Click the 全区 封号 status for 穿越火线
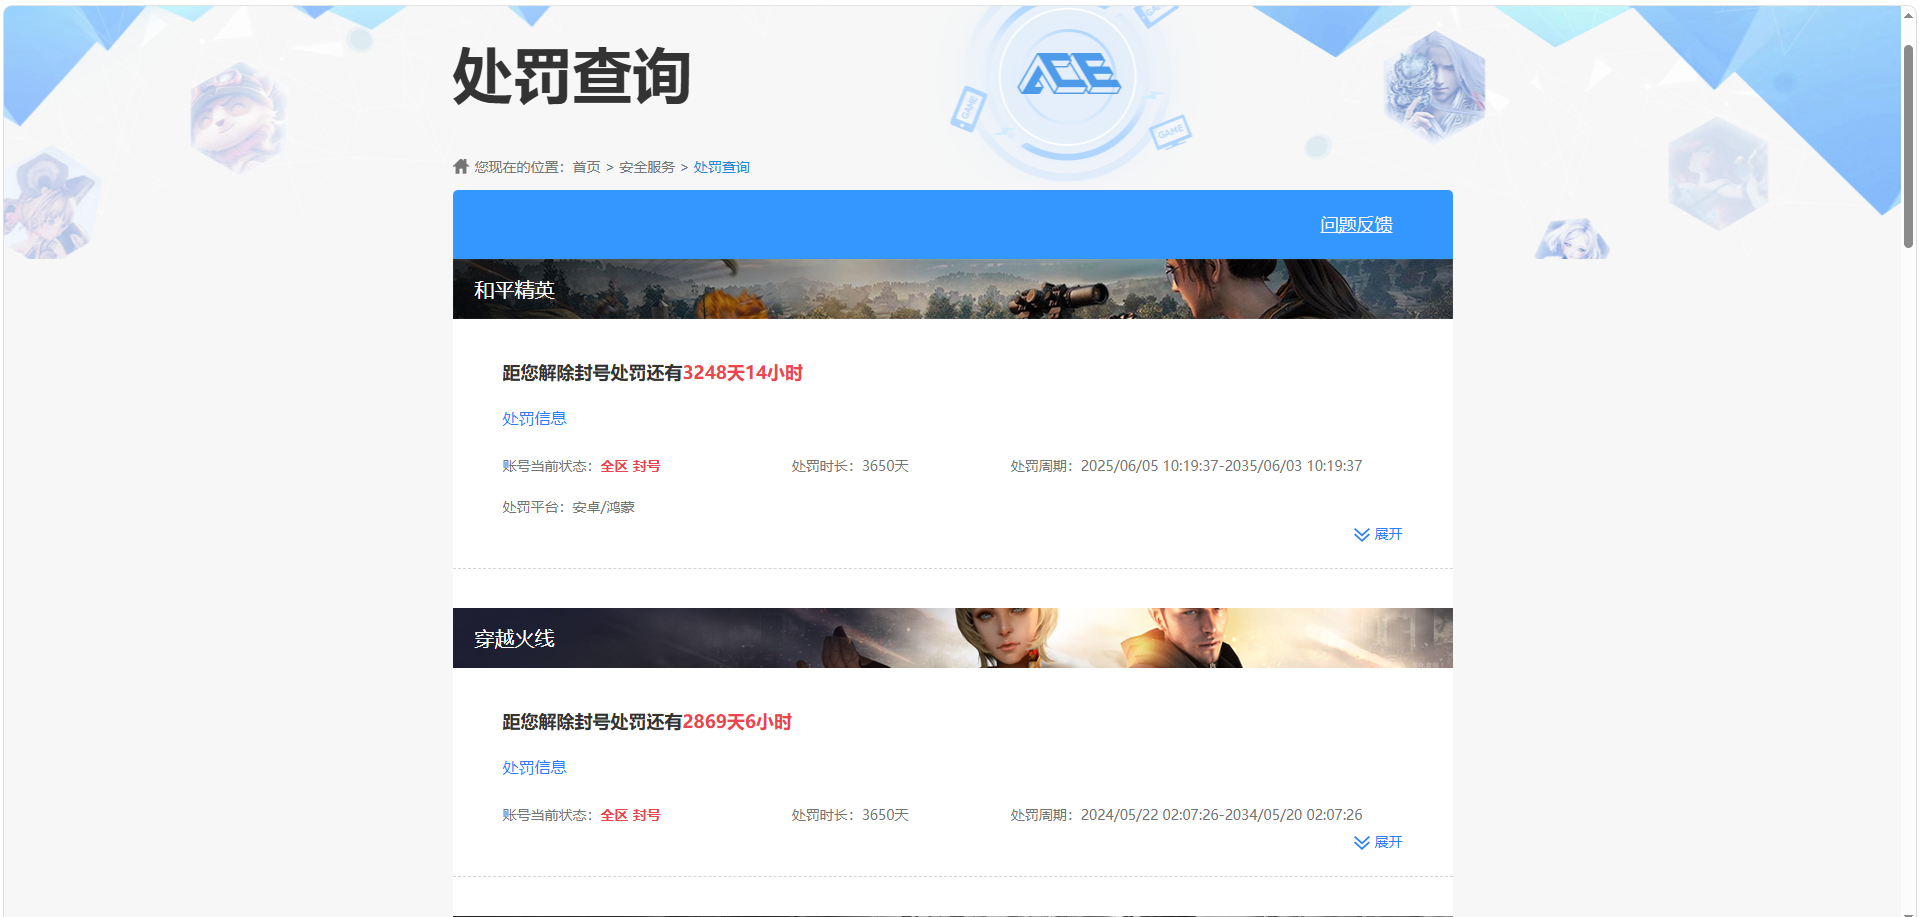The width and height of the screenshot is (1919, 917). (630, 815)
